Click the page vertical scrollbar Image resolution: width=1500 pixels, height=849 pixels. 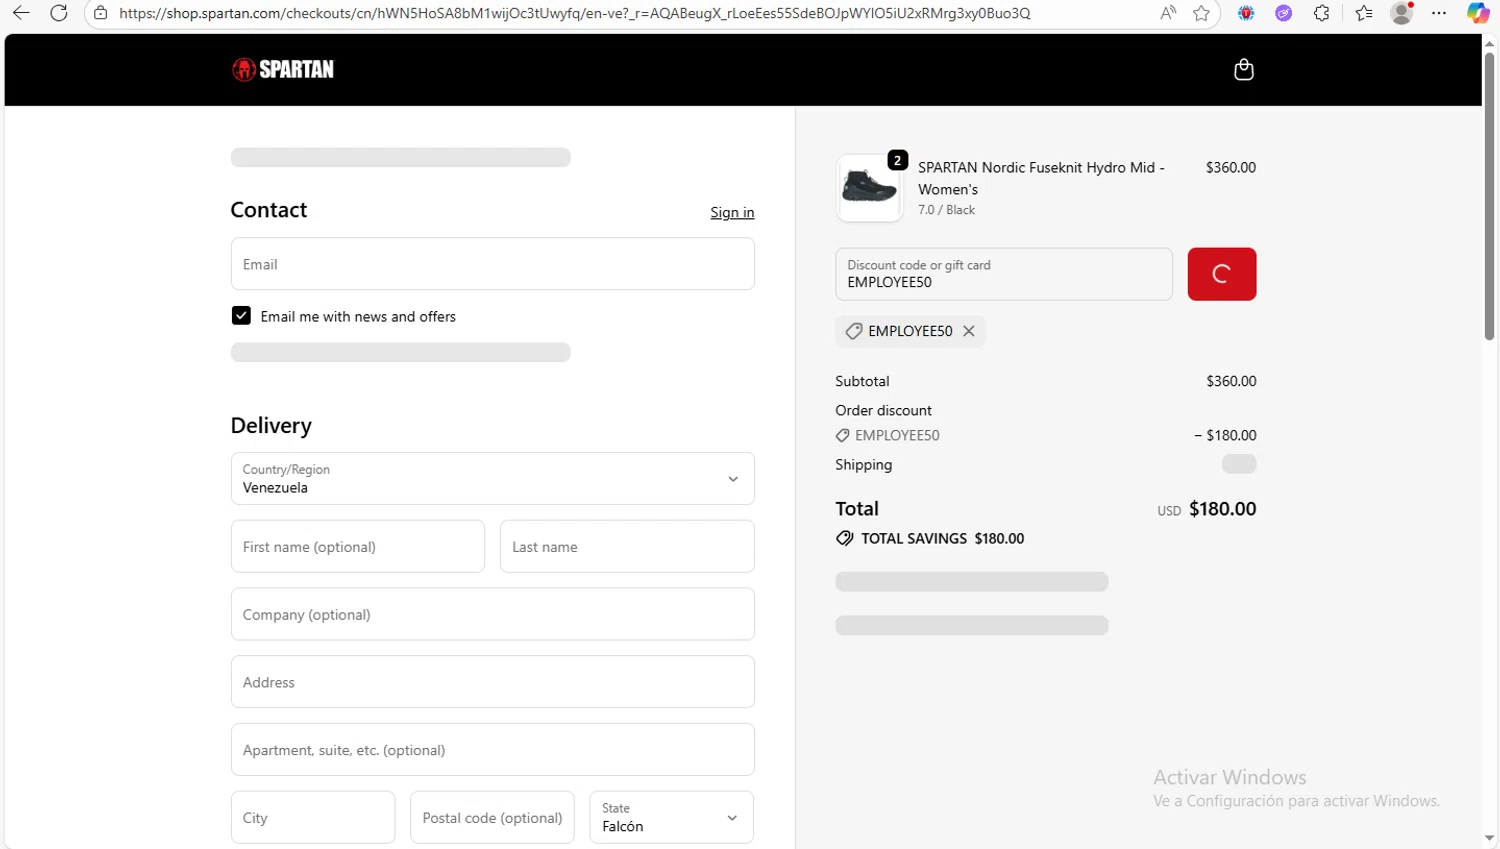tap(1489, 200)
